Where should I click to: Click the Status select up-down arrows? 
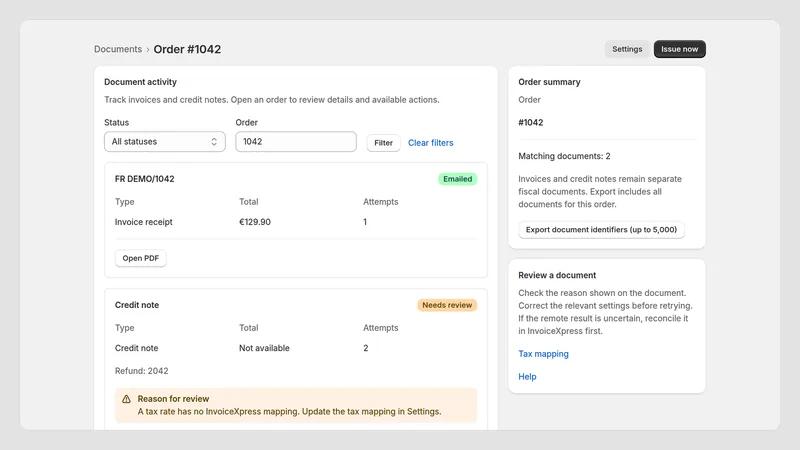click(214, 142)
